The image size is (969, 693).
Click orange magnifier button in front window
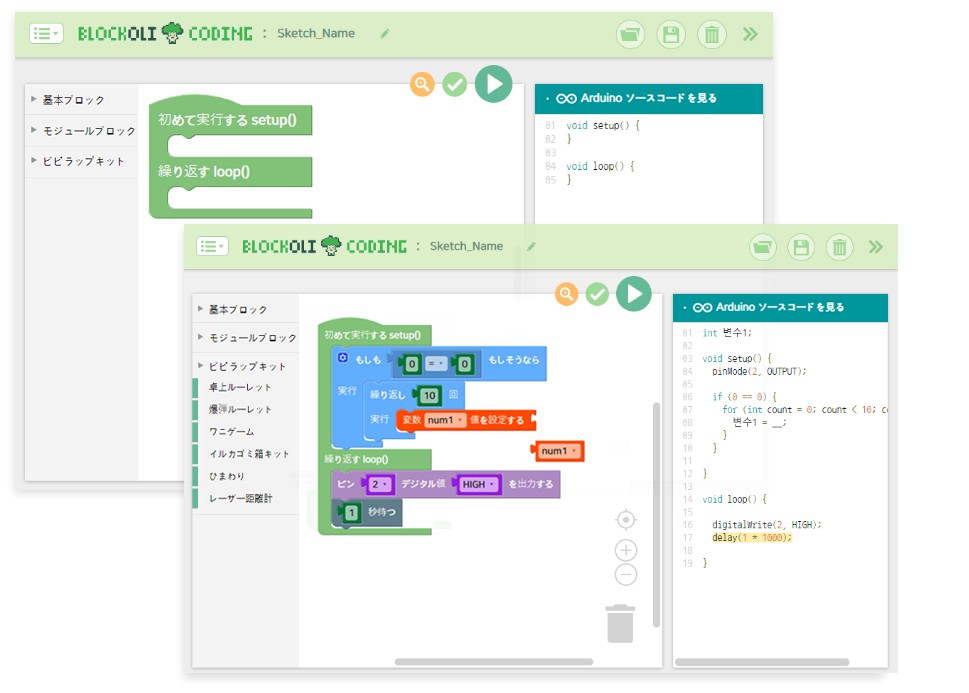coord(566,294)
